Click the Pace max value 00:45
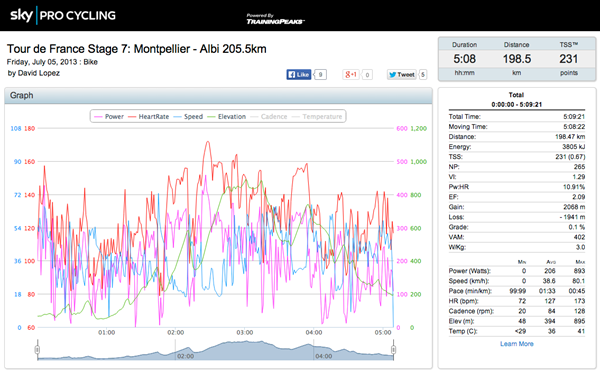The width and height of the screenshot is (600, 372). [x=577, y=291]
